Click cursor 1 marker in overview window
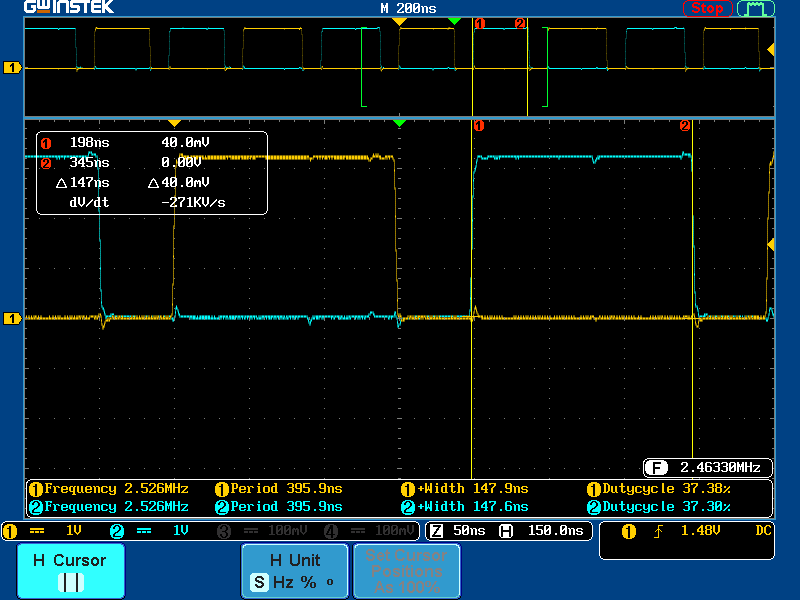The height and width of the screenshot is (600, 800). [480, 23]
